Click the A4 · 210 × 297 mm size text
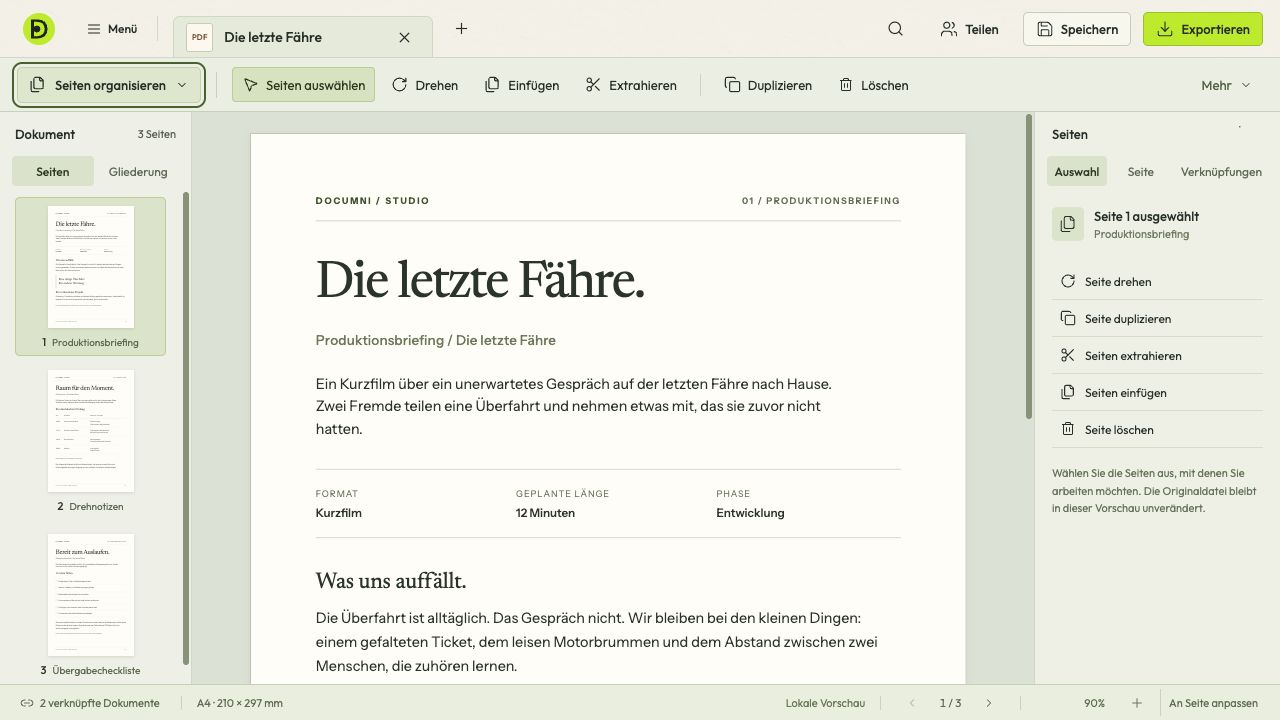 pyautogui.click(x=240, y=703)
